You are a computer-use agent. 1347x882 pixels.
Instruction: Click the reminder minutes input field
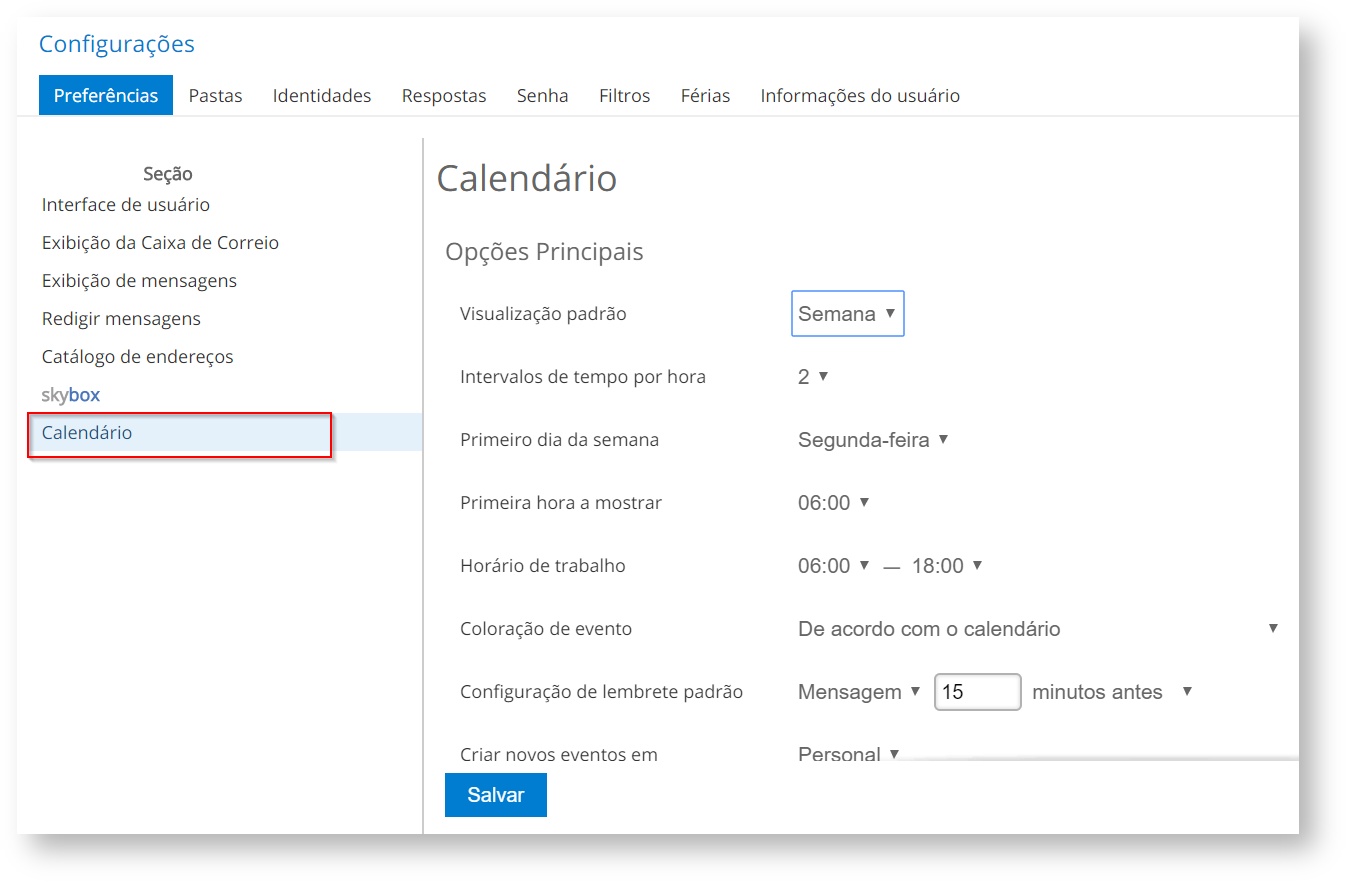coord(976,692)
